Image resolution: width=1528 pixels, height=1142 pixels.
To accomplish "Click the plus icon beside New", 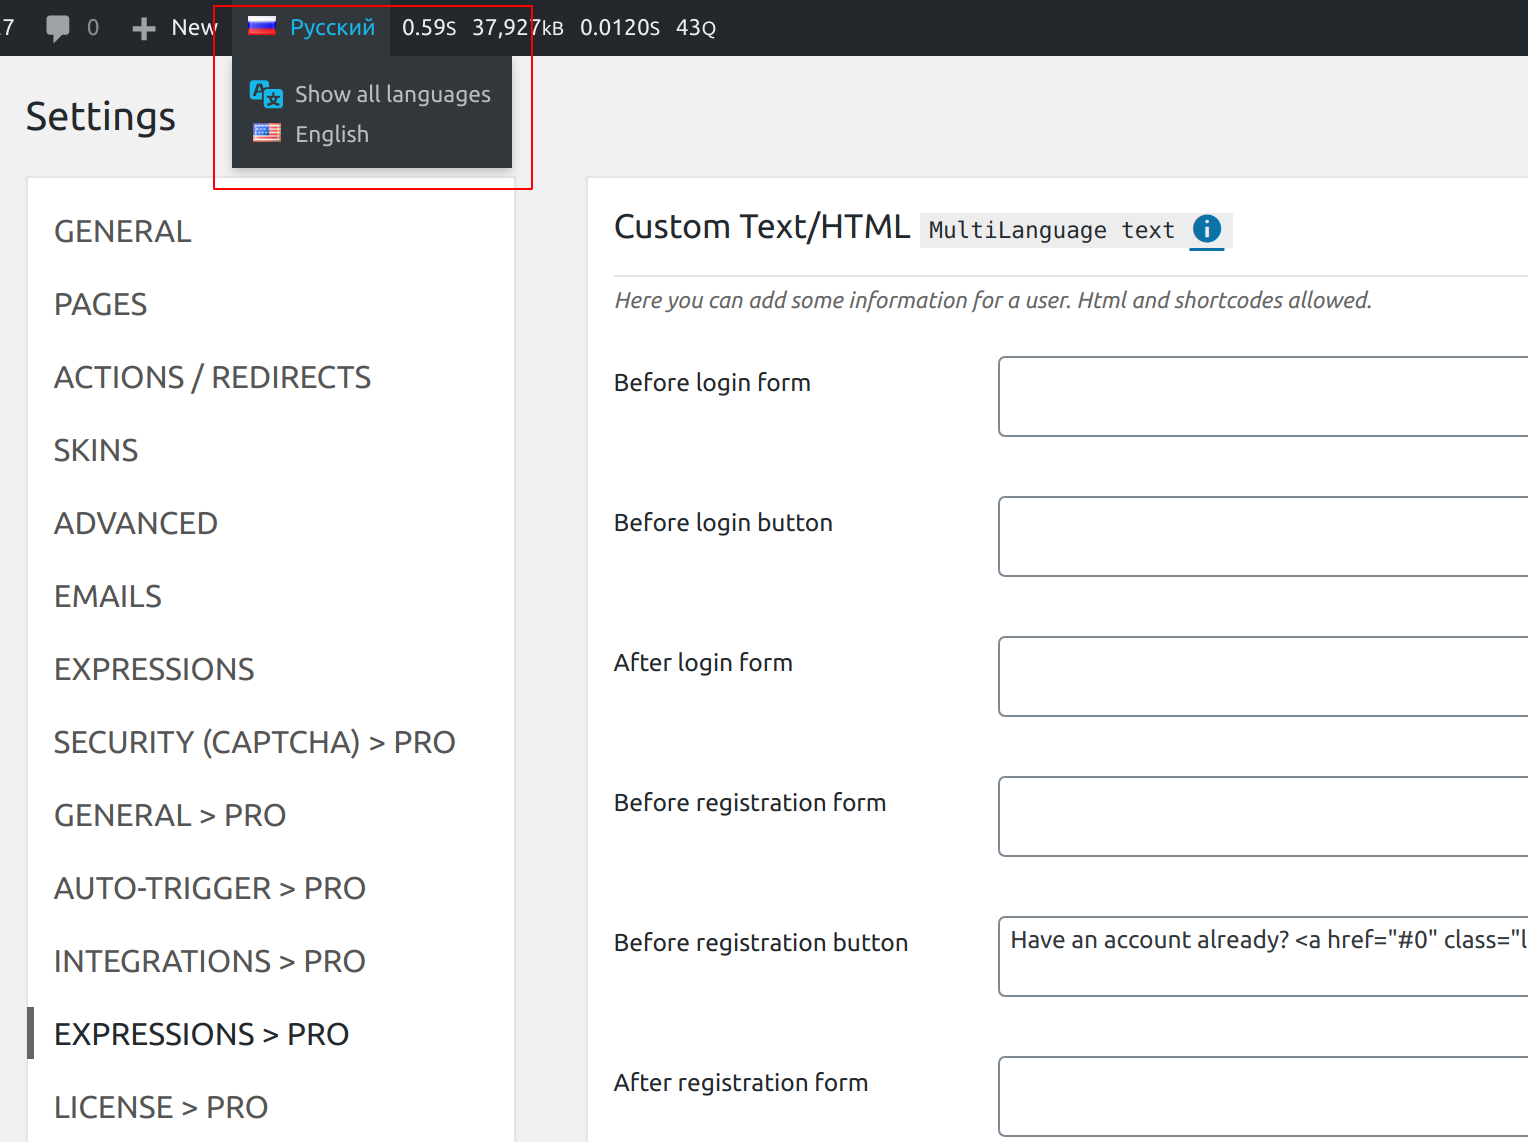I will point(144,27).
